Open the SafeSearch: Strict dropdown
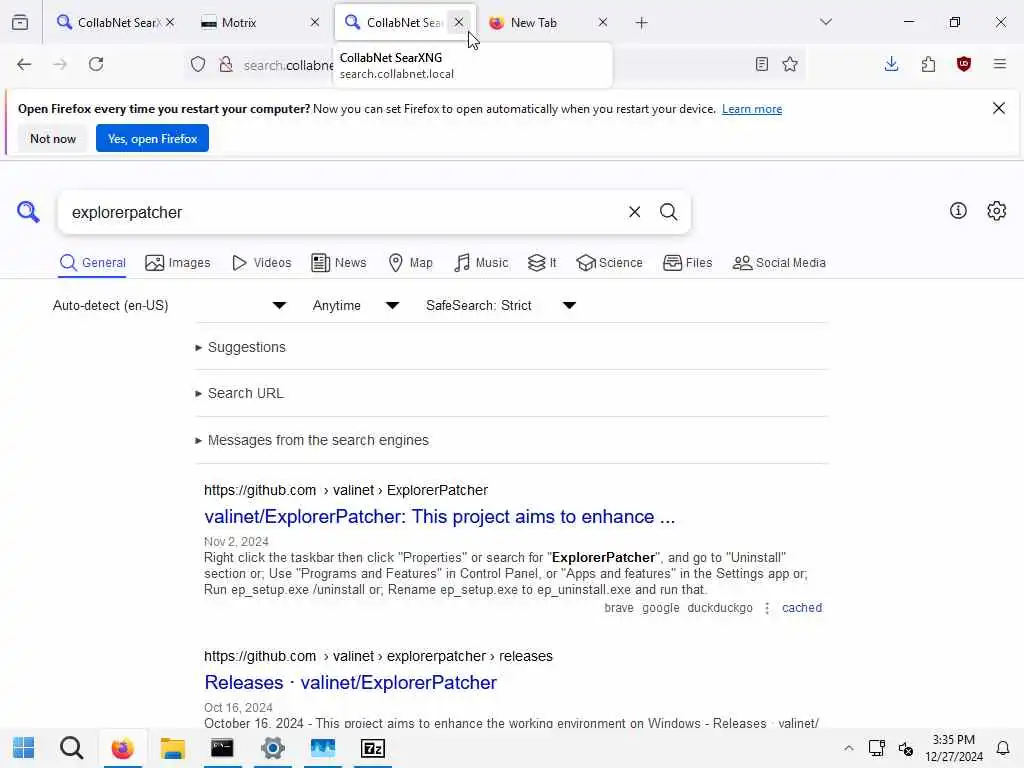 (500, 306)
